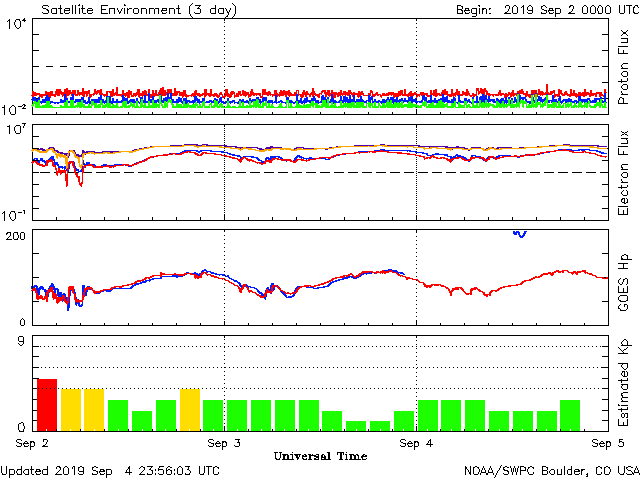The width and height of the screenshot is (640, 480).
Task: Click the "Estimated Kp" axis label
Action: tap(623, 383)
